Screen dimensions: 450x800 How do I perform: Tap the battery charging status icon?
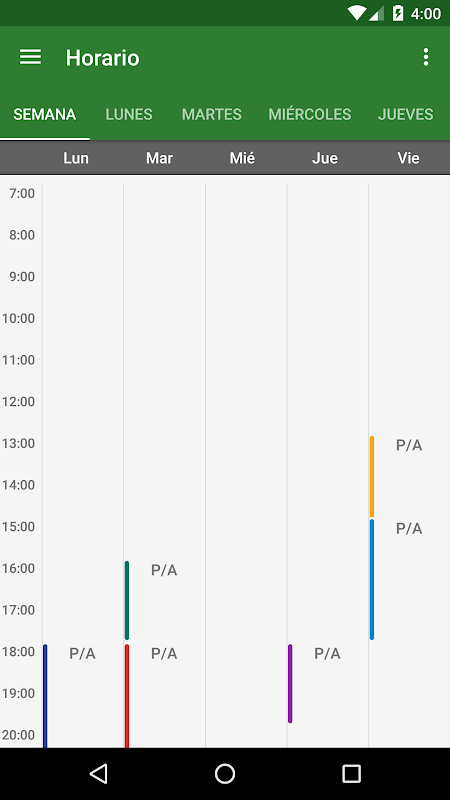click(x=398, y=13)
